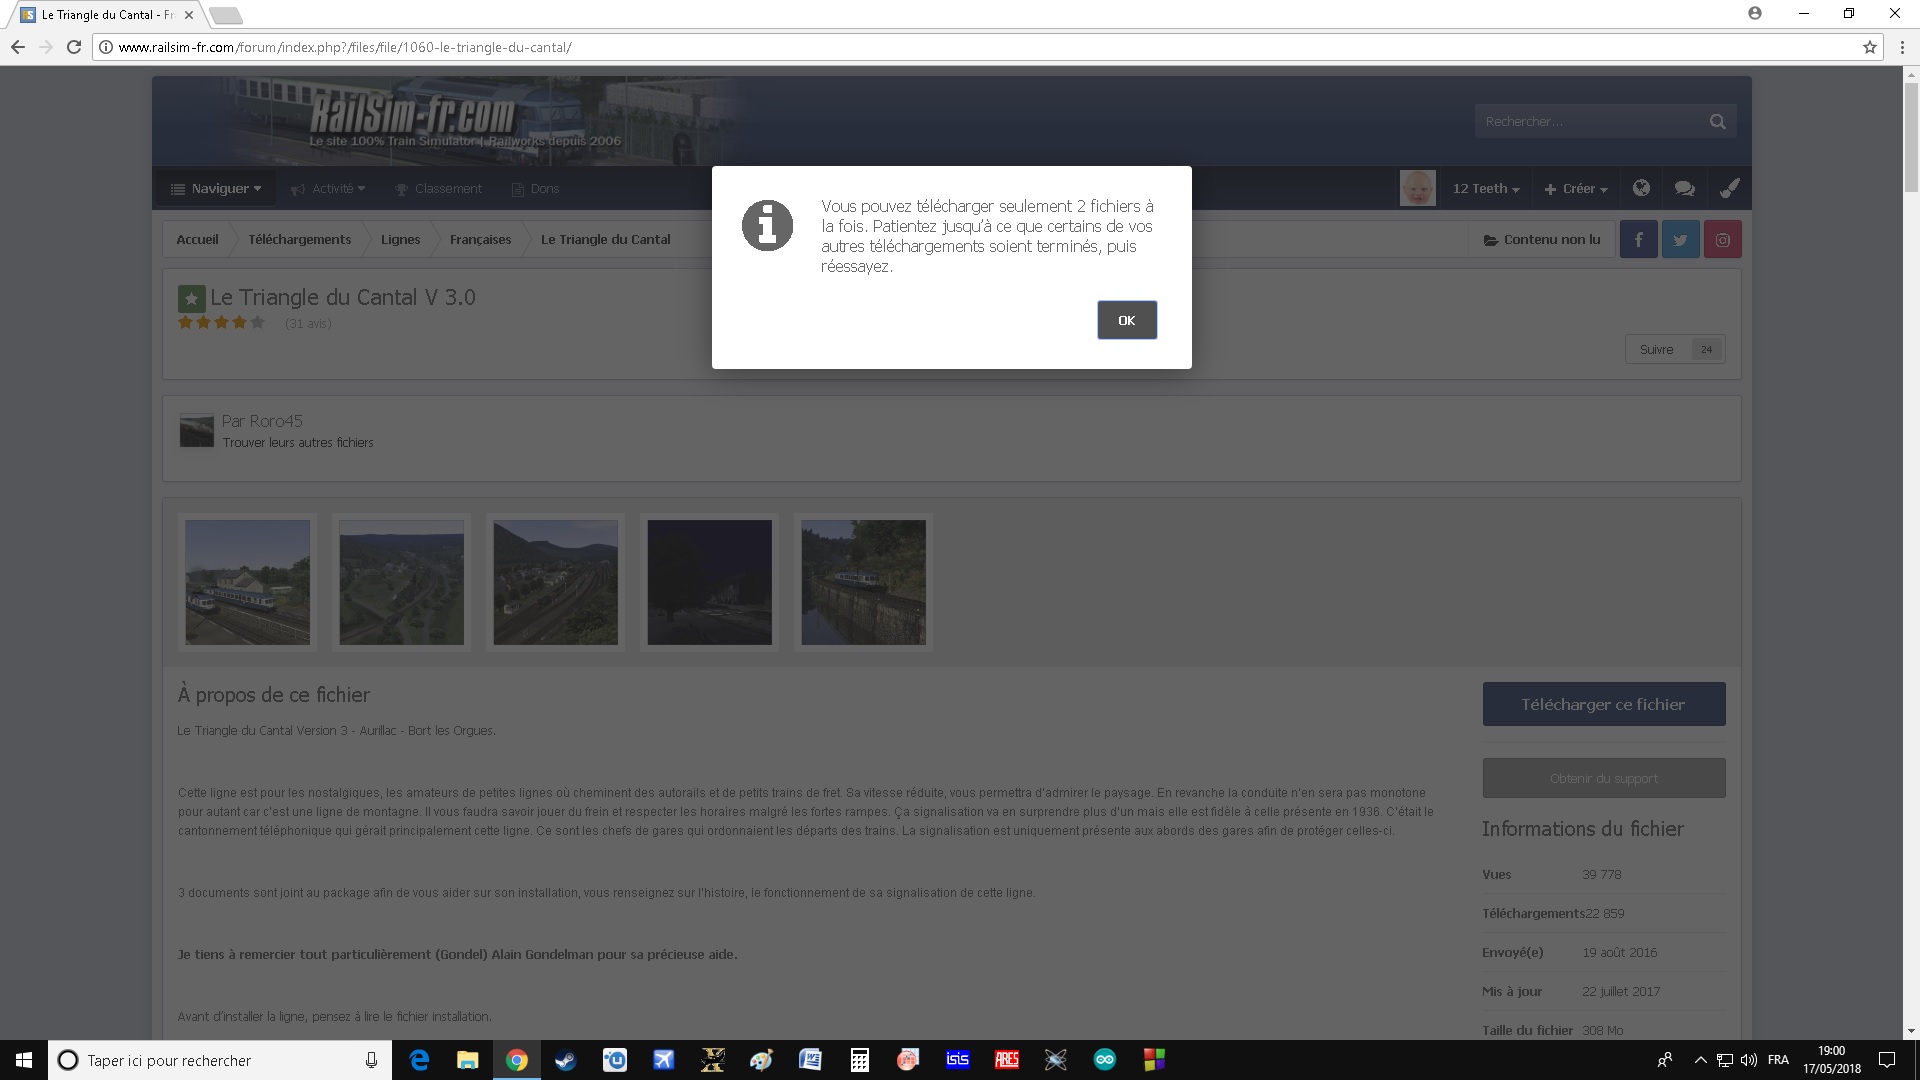This screenshot has height=1080, width=1920.
Task: Open the fourth dark screenshot thumbnail
Action: point(710,582)
